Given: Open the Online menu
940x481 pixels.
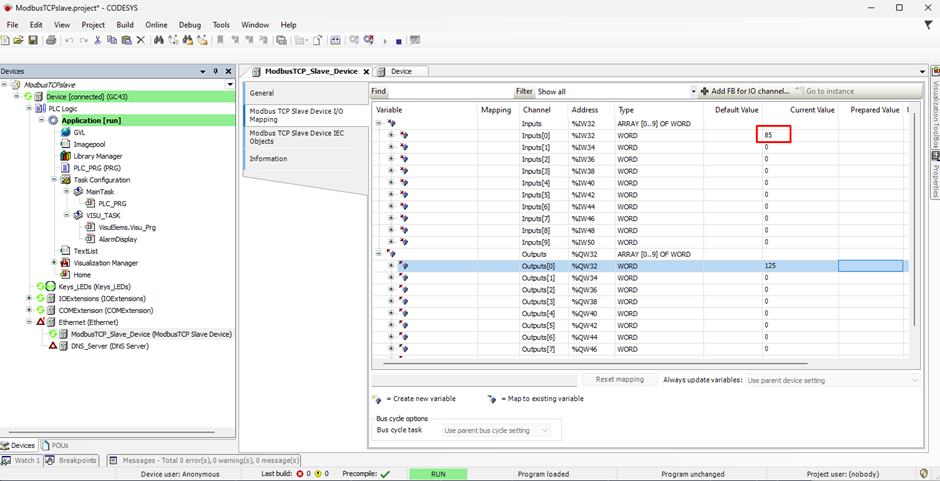Looking at the screenshot, I should click(156, 25).
